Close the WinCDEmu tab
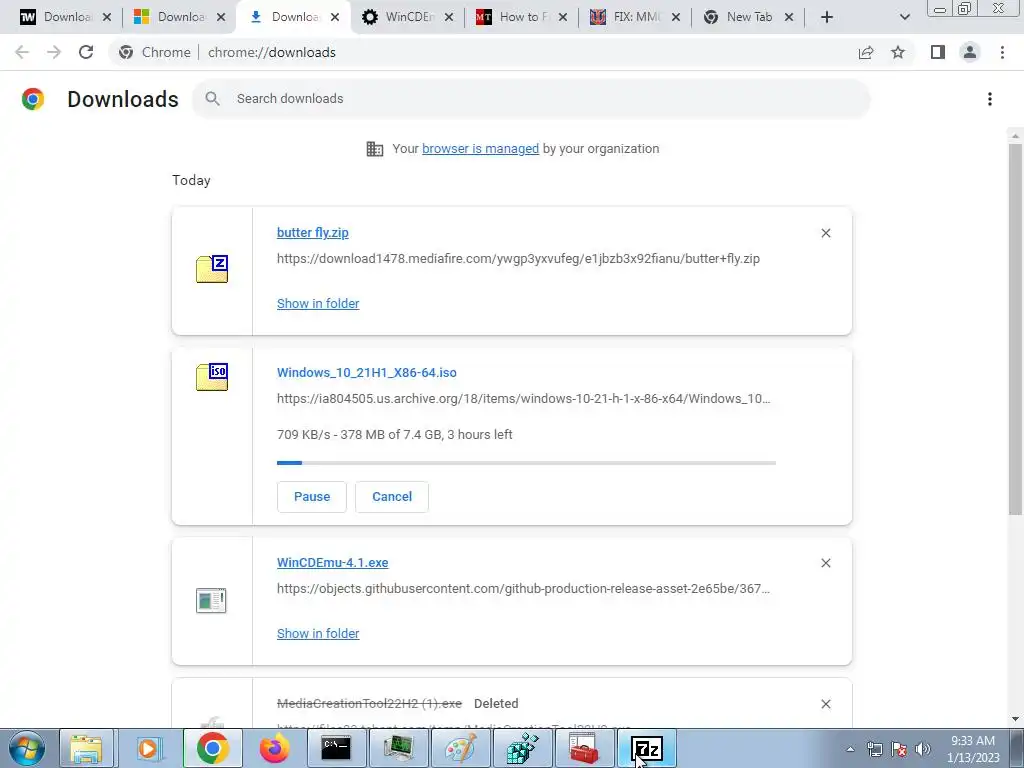This screenshot has width=1024, height=768. pos(449,17)
